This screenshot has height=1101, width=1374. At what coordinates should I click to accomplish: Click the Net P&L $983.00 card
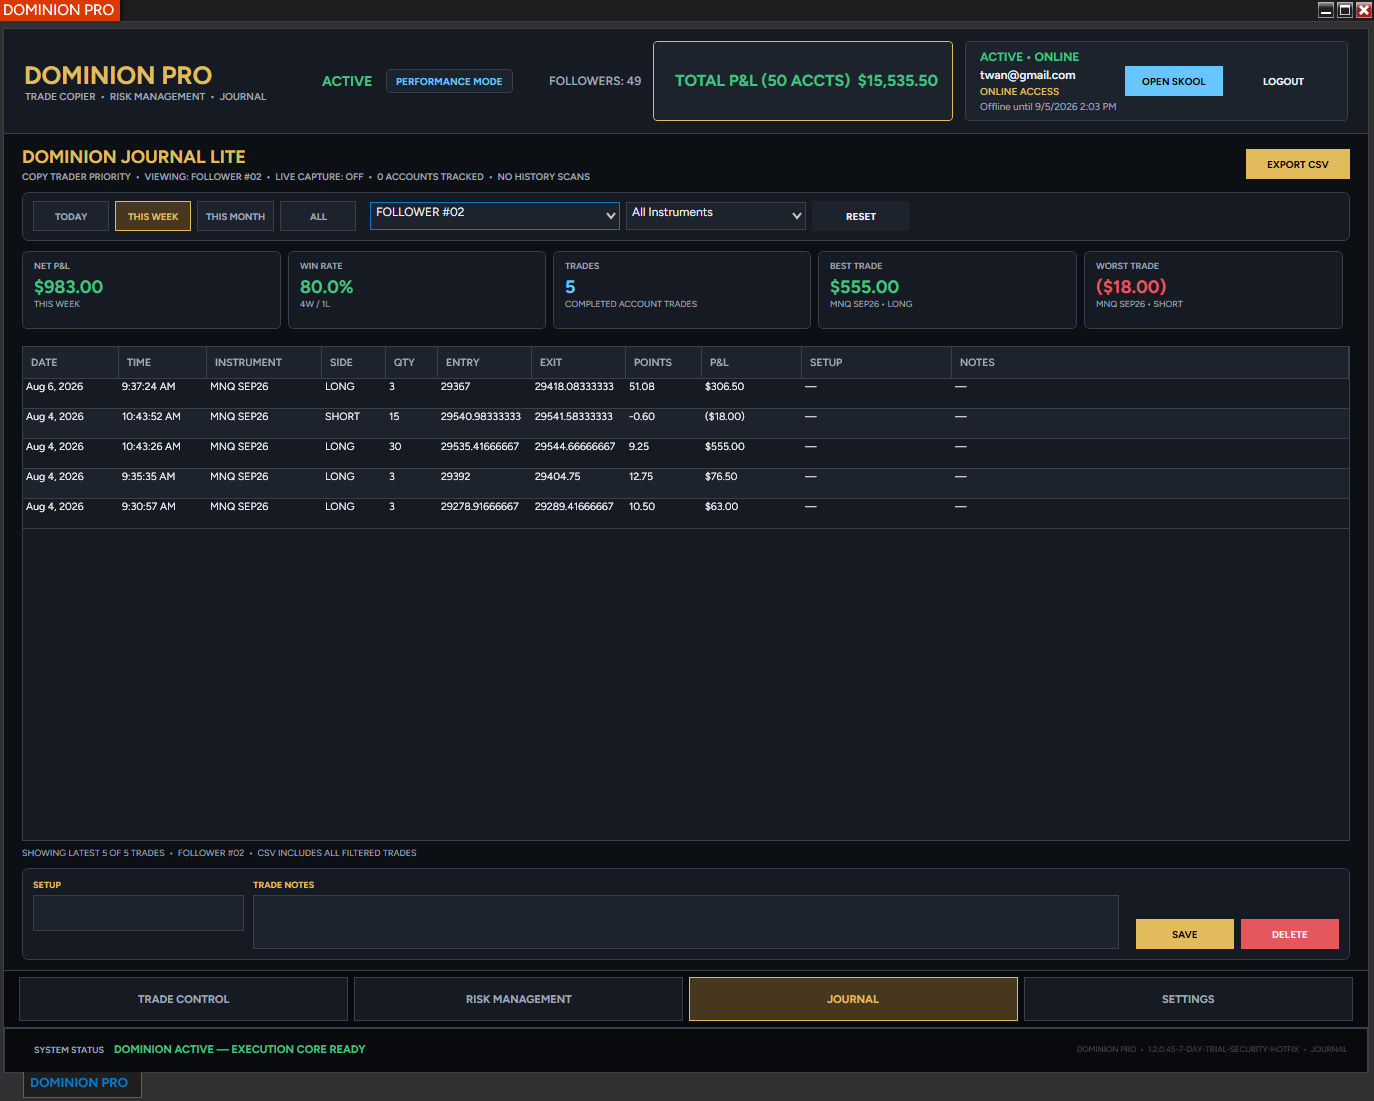151,290
